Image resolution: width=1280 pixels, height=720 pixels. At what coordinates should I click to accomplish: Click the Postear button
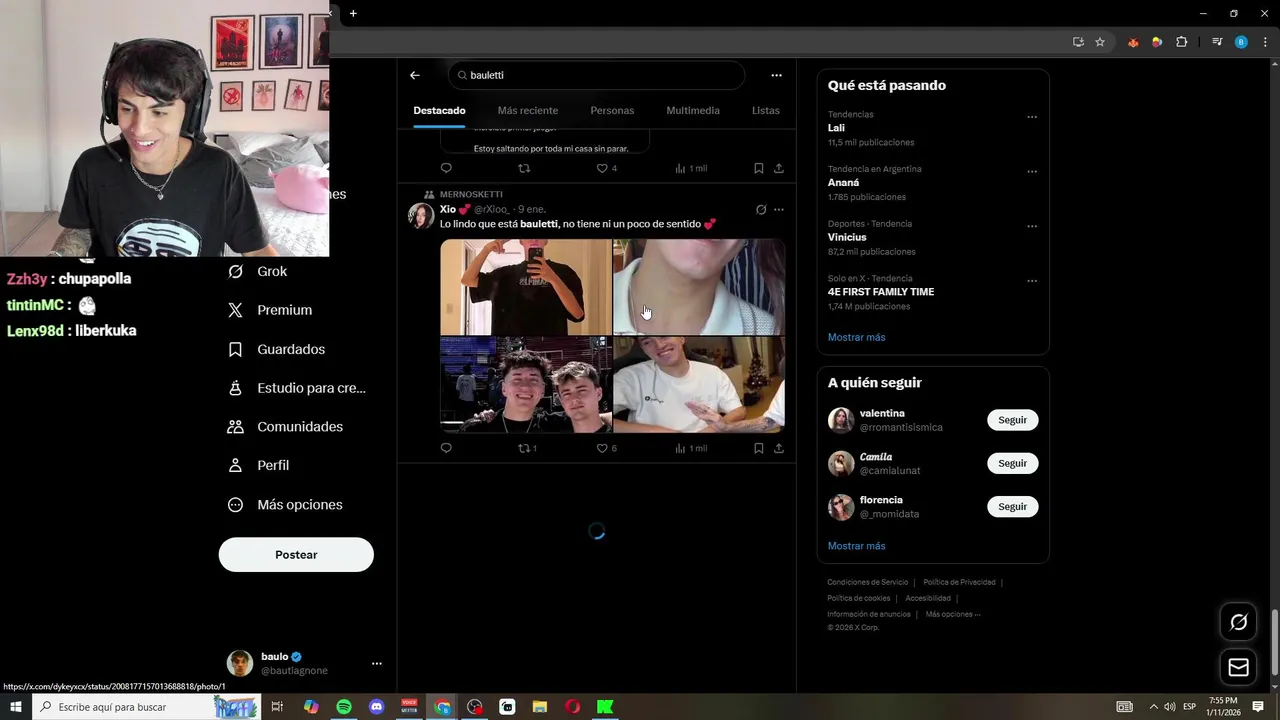coord(296,555)
